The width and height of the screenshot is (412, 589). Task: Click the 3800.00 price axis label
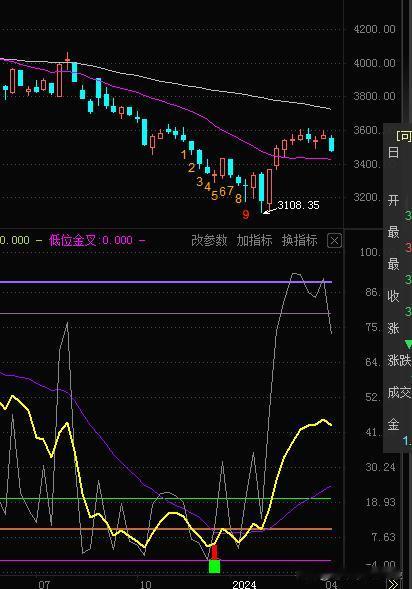(x=374, y=97)
